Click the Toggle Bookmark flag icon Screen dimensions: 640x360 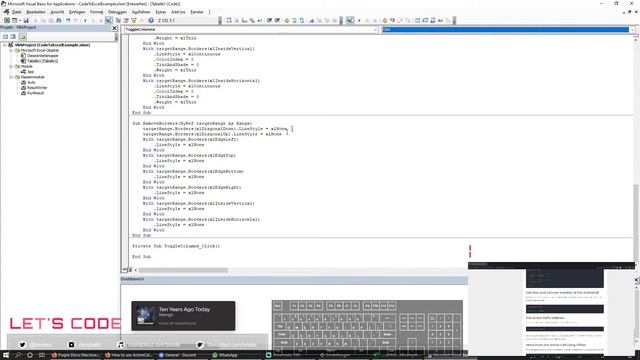(x=311, y=20)
